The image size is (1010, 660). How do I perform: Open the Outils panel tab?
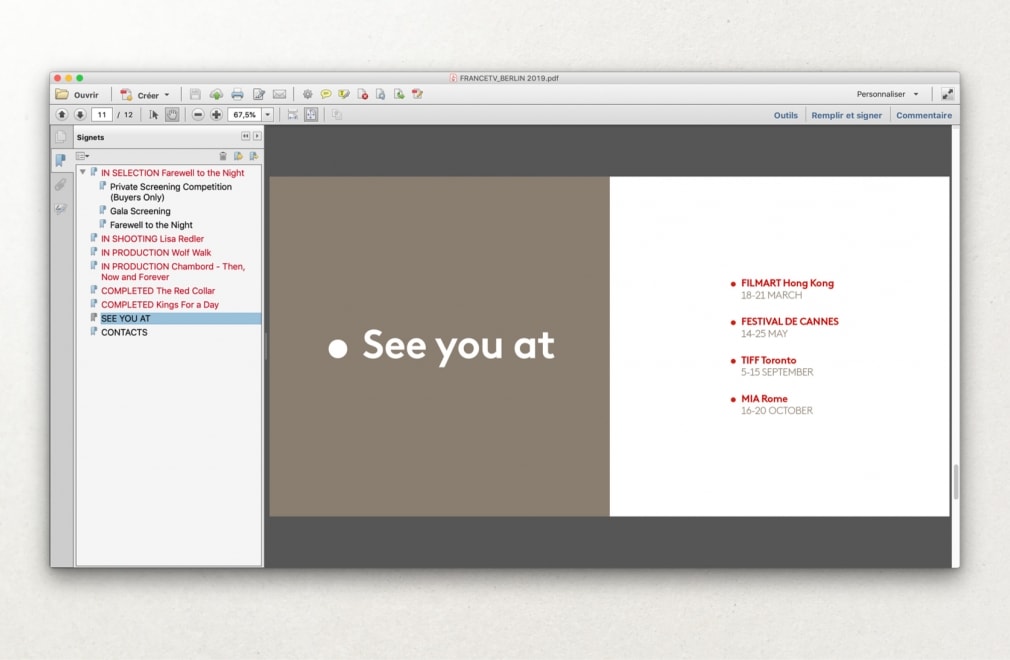pos(785,115)
